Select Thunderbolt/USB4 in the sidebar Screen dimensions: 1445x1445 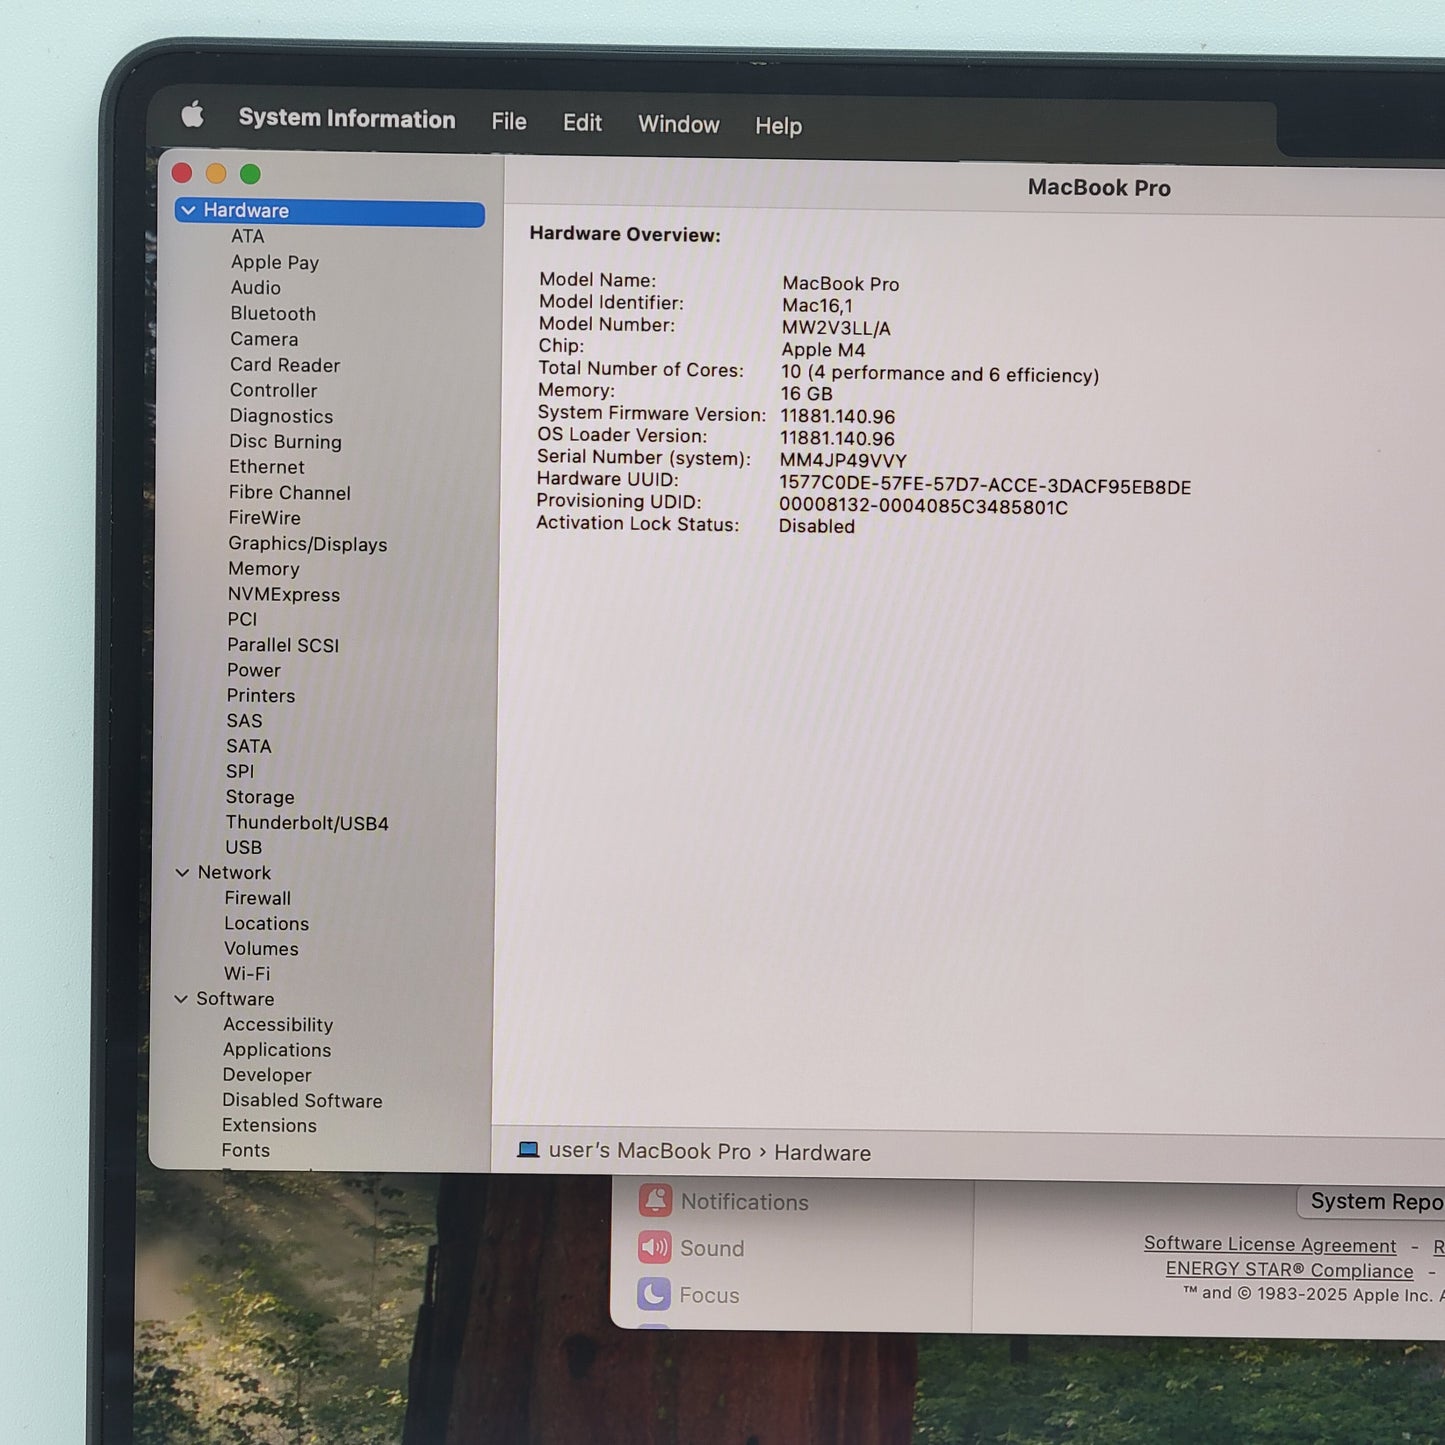(x=307, y=823)
